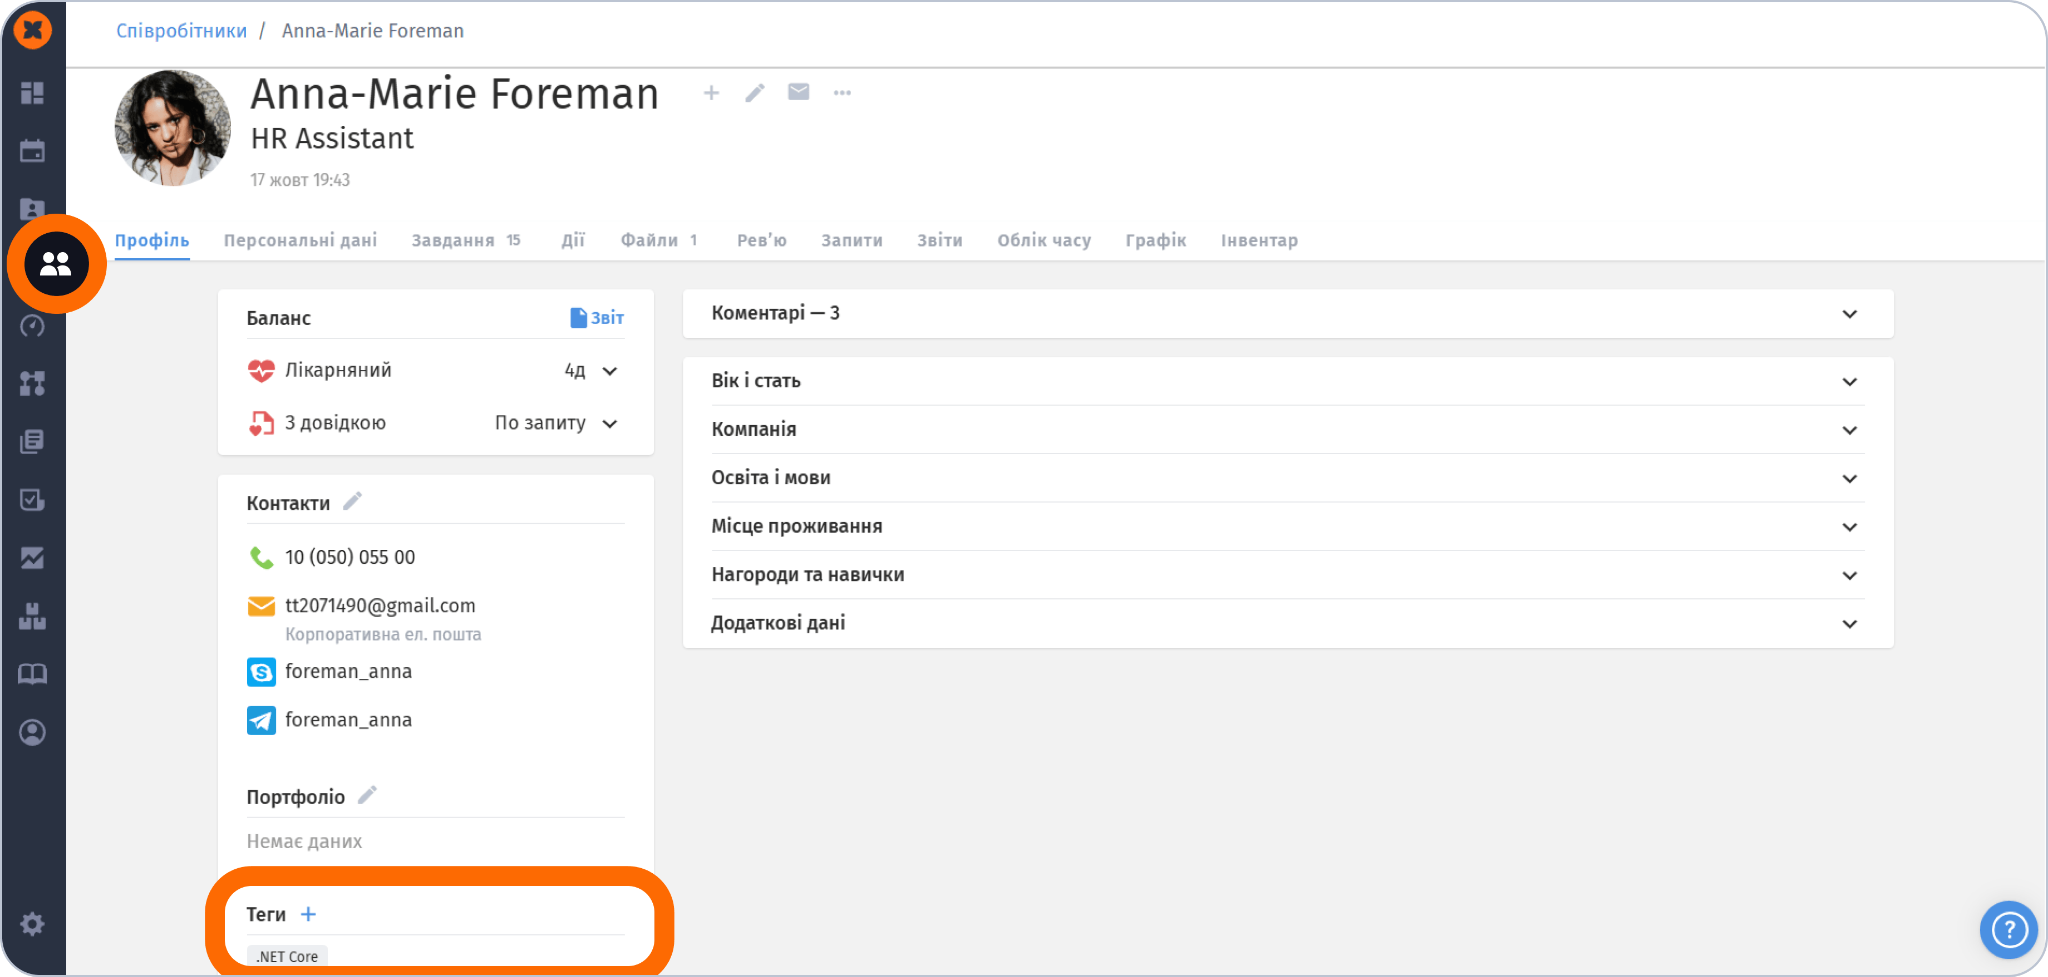Edit the Портфоліо section
Image resolution: width=2048 pixels, height=977 pixels.
367,795
